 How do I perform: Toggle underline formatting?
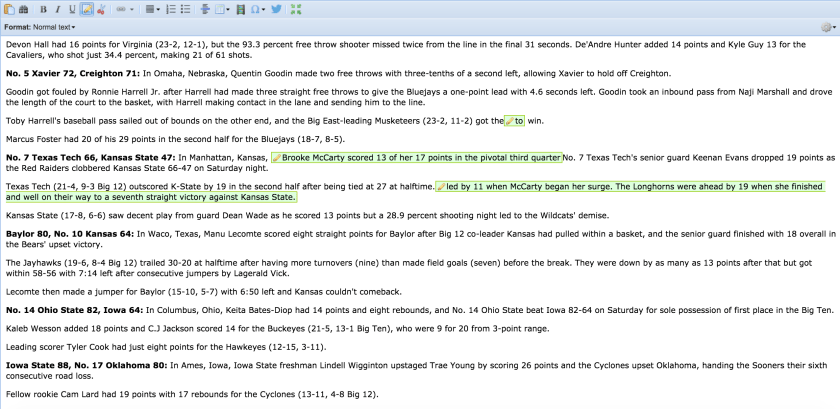pyautogui.click(x=72, y=9)
